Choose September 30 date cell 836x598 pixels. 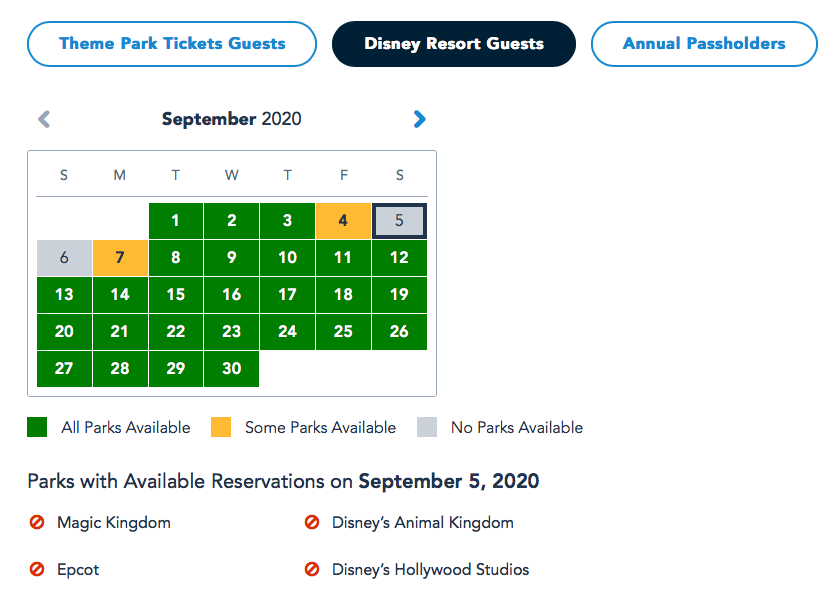tap(231, 368)
